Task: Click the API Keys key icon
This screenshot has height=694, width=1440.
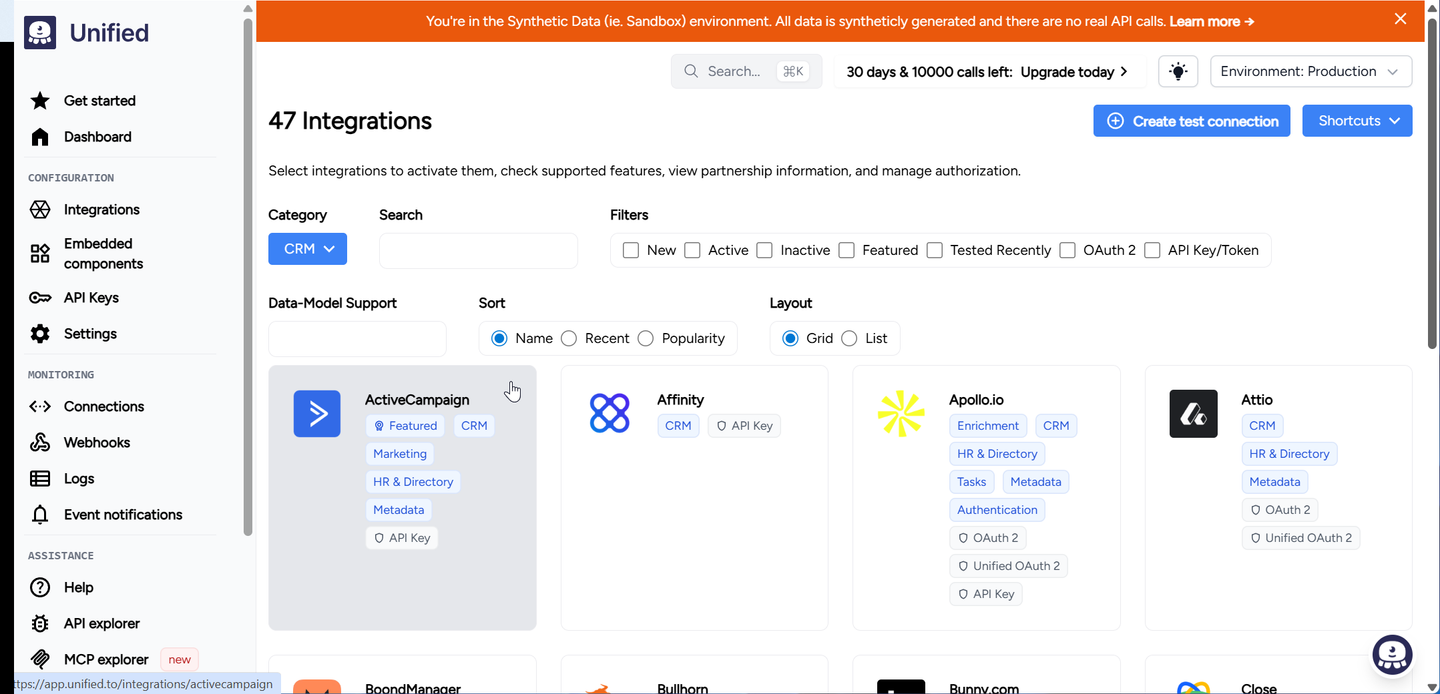Action: [40, 298]
